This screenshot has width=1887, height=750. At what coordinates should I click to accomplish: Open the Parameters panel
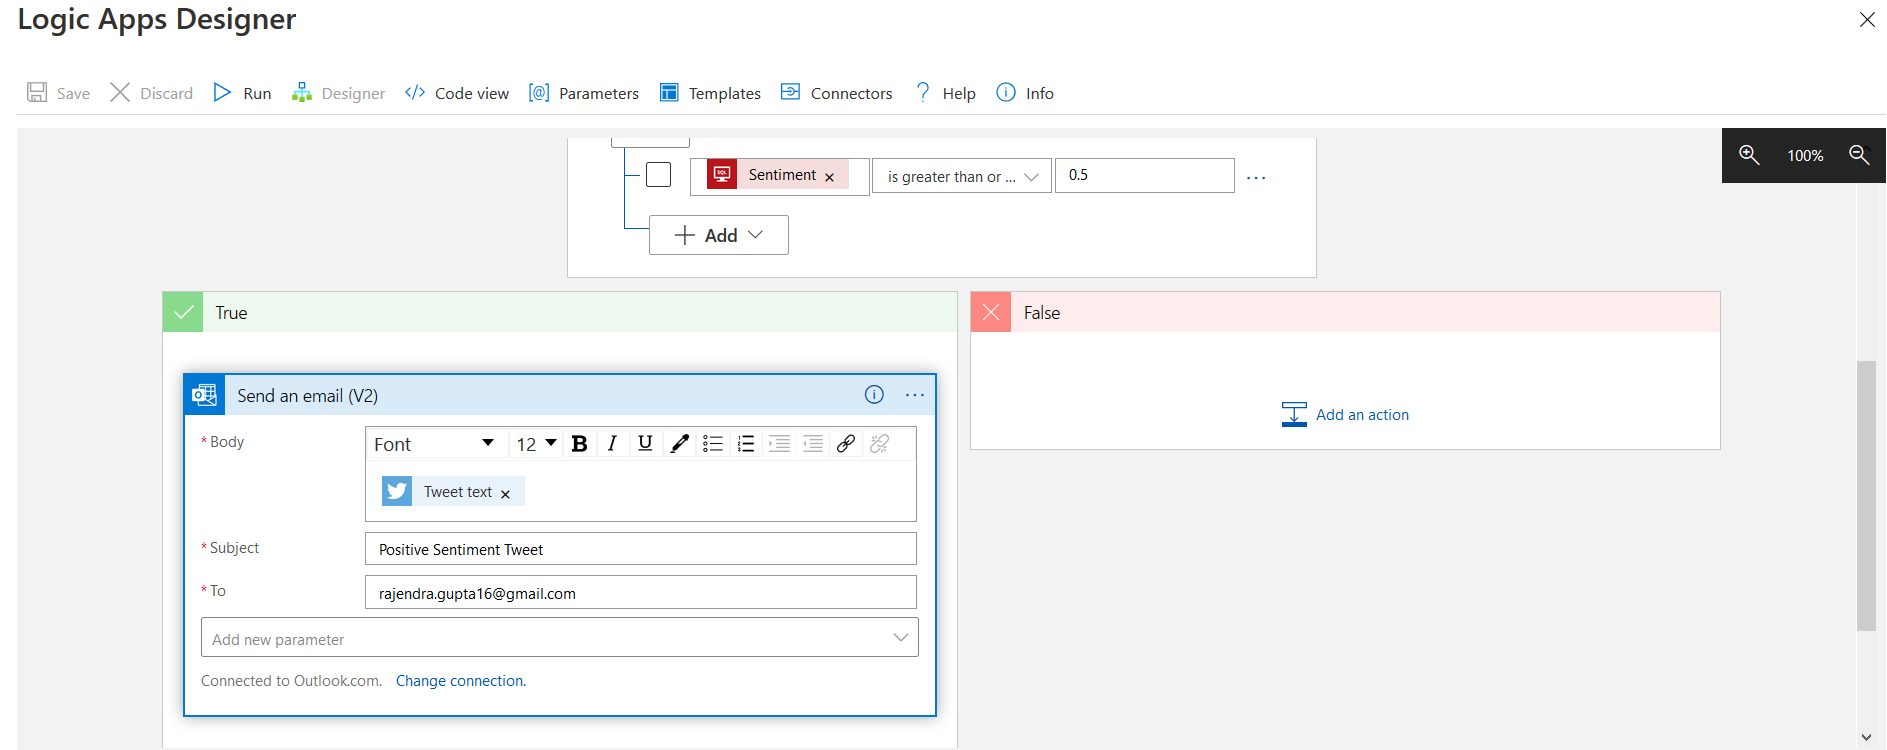(x=584, y=93)
